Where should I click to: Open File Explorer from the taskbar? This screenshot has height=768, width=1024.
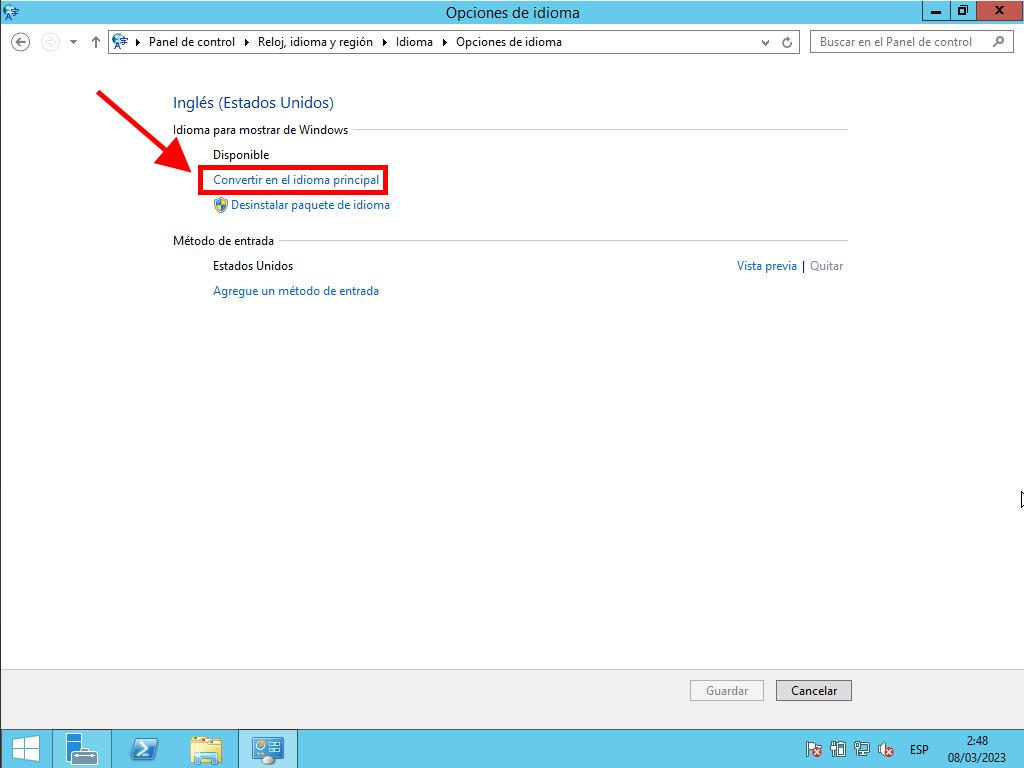(206, 748)
